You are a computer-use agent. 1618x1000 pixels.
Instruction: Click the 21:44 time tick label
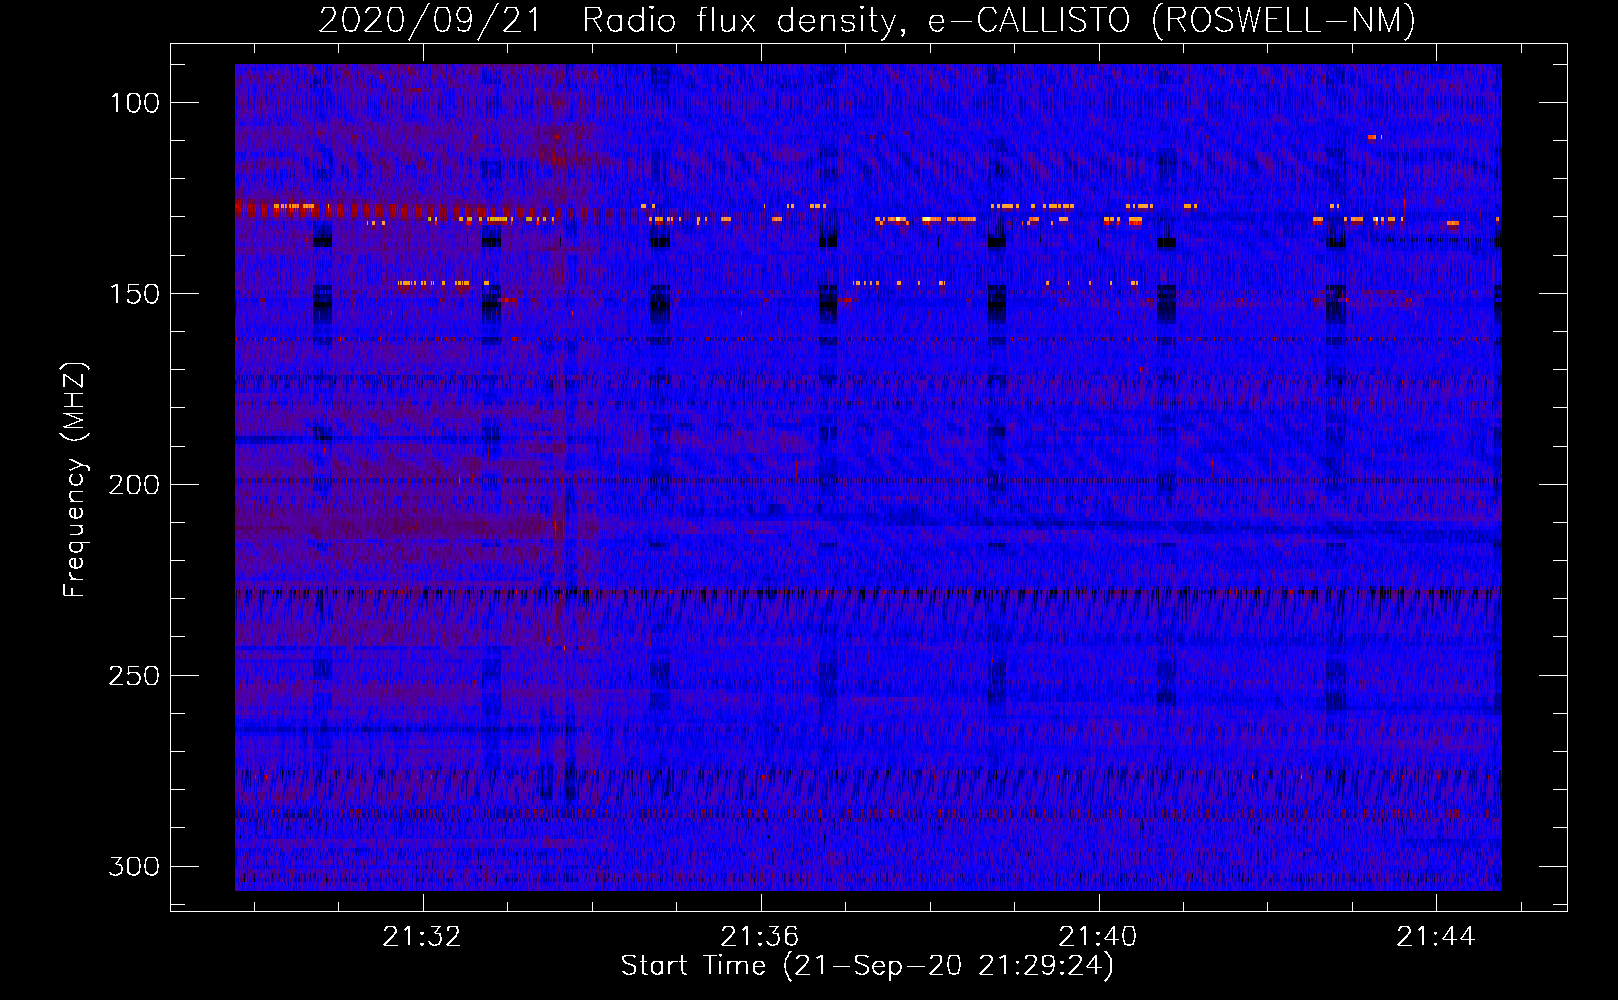(x=1436, y=936)
